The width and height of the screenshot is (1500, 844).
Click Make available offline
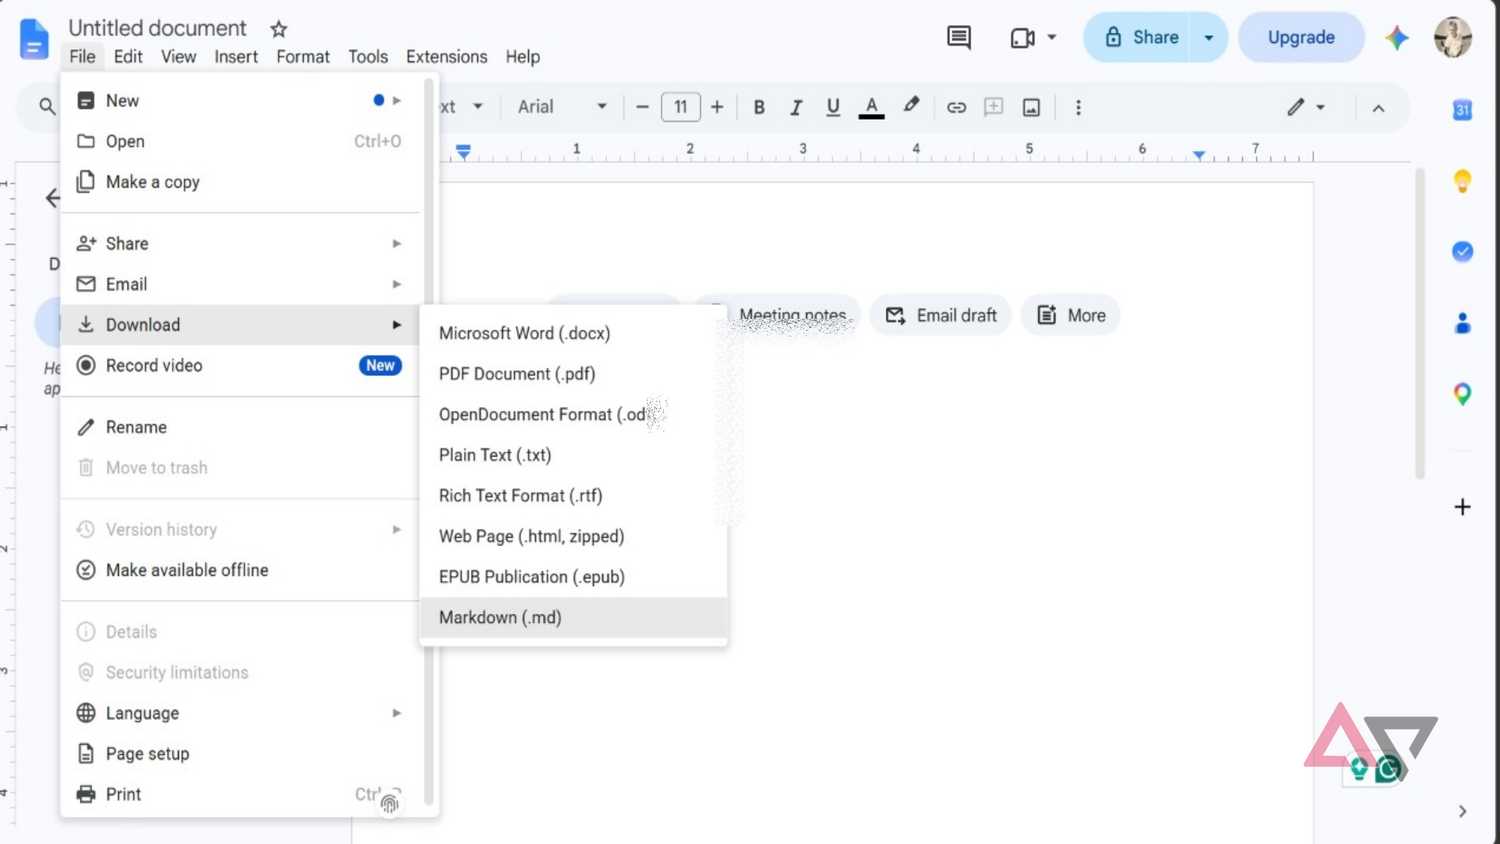pyautogui.click(x=240, y=570)
